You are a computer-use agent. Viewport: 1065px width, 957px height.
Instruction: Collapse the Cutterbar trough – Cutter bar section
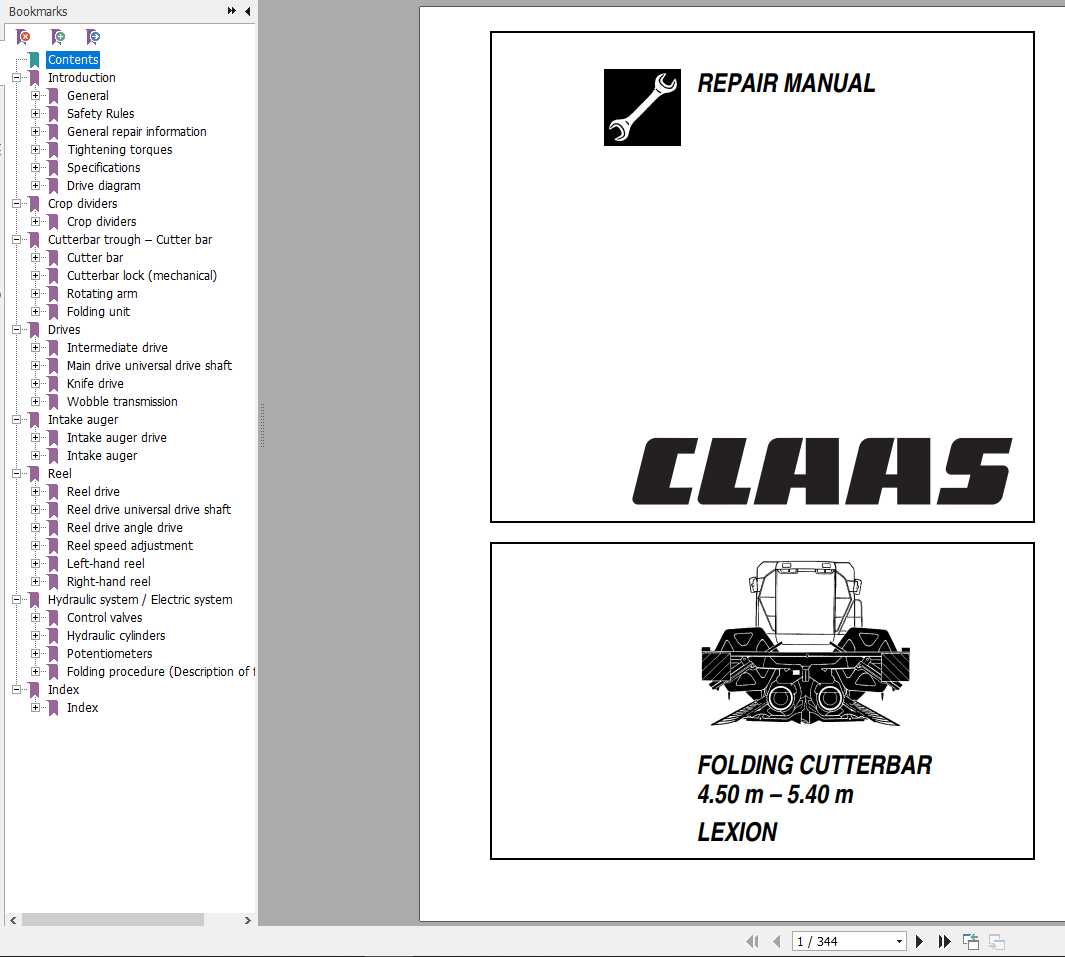(16, 240)
